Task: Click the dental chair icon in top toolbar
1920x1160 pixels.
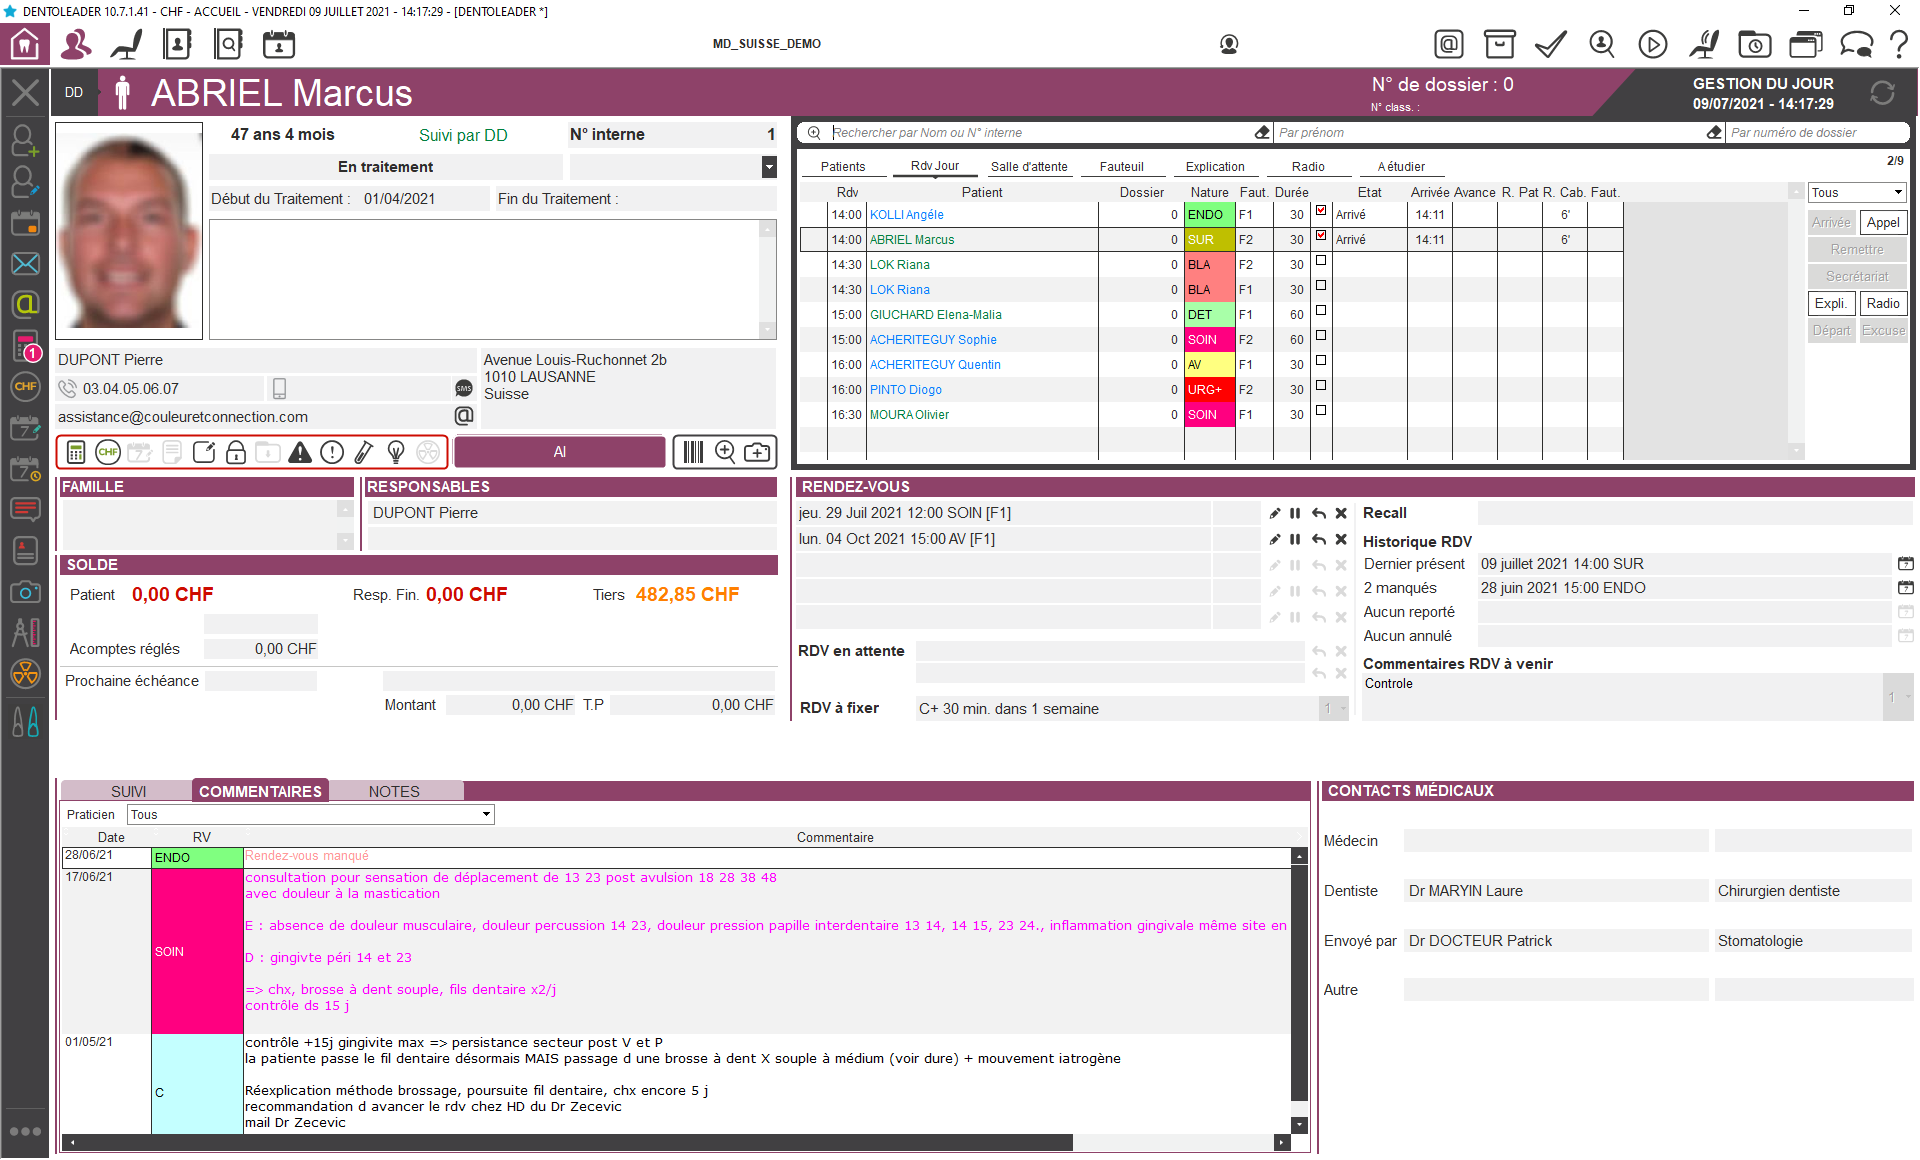Action: 127,44
